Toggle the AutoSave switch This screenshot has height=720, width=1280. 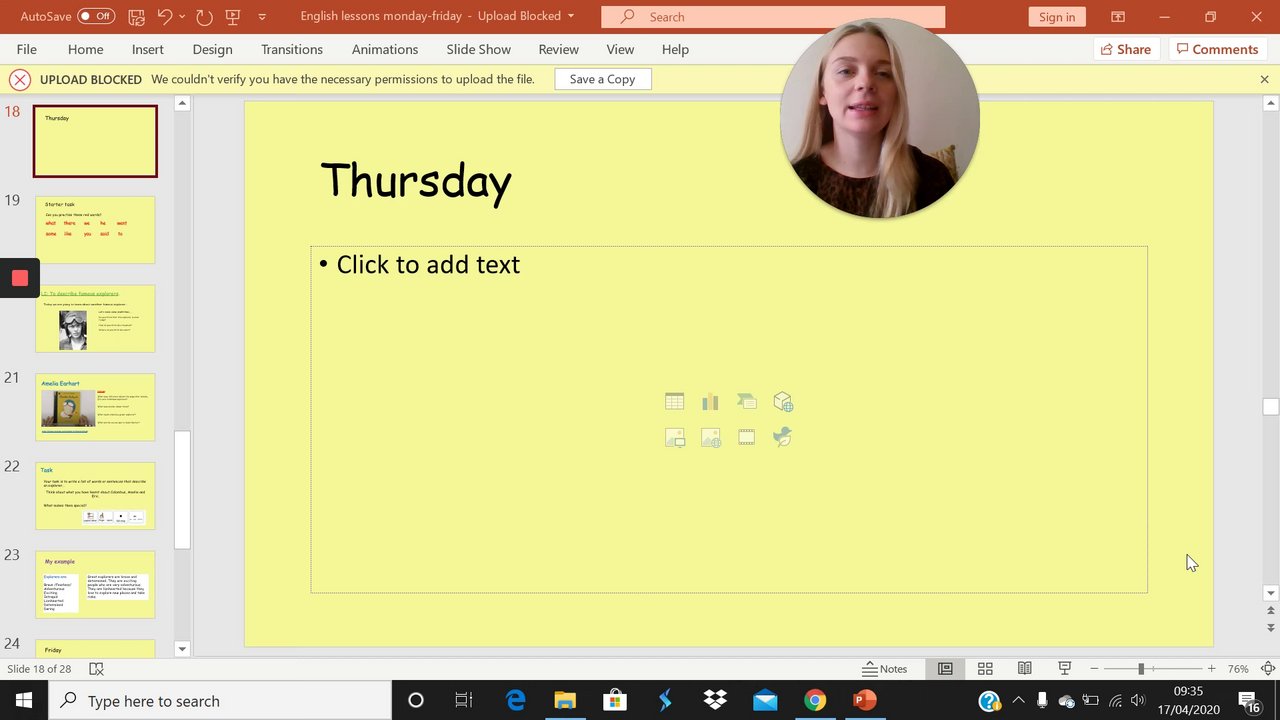coord(96,16)
